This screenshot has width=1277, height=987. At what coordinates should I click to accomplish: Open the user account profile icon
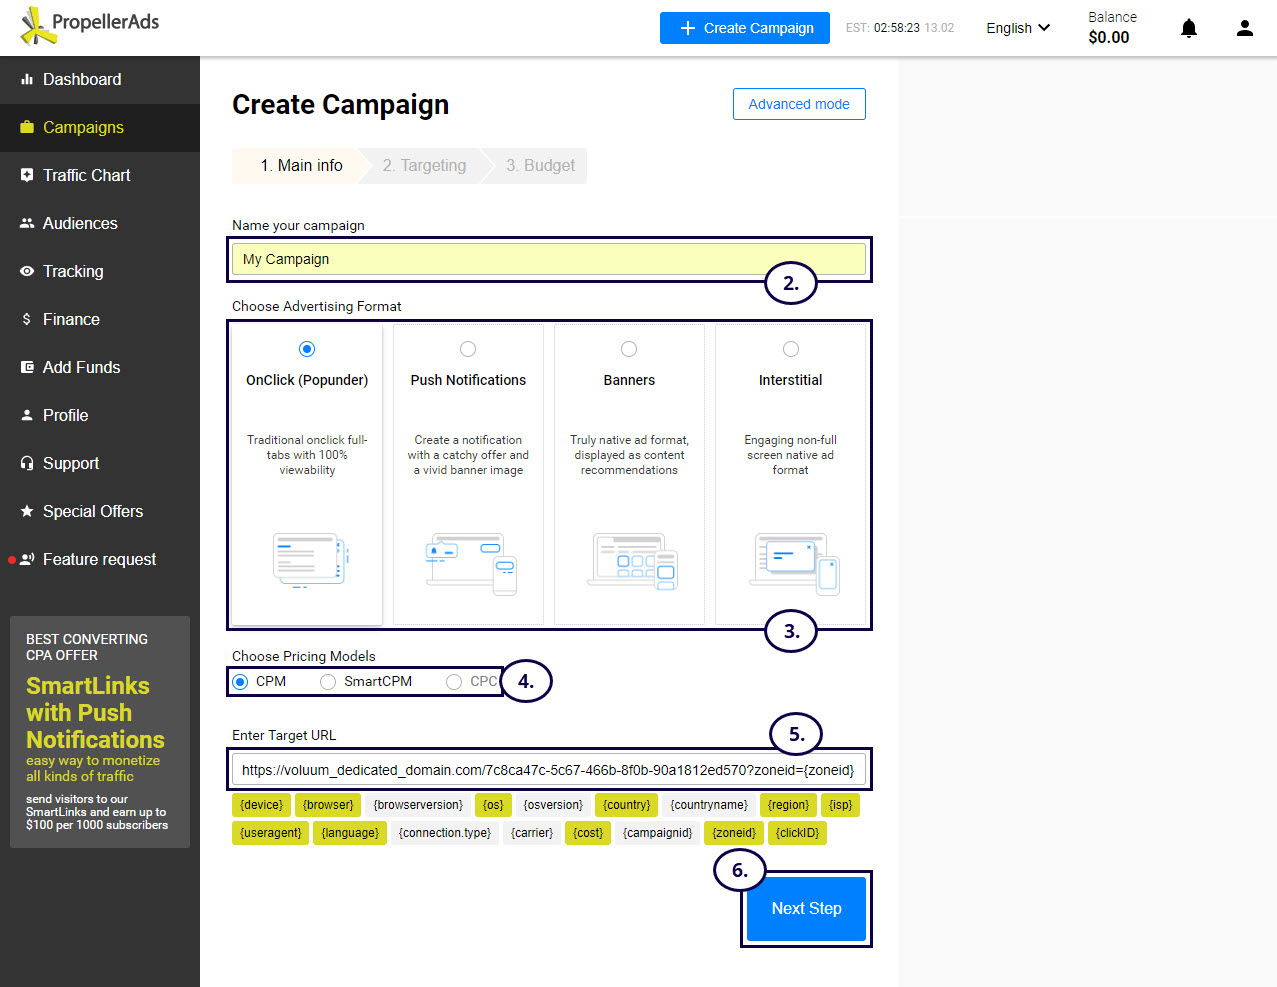click(x=1244, y=28)
